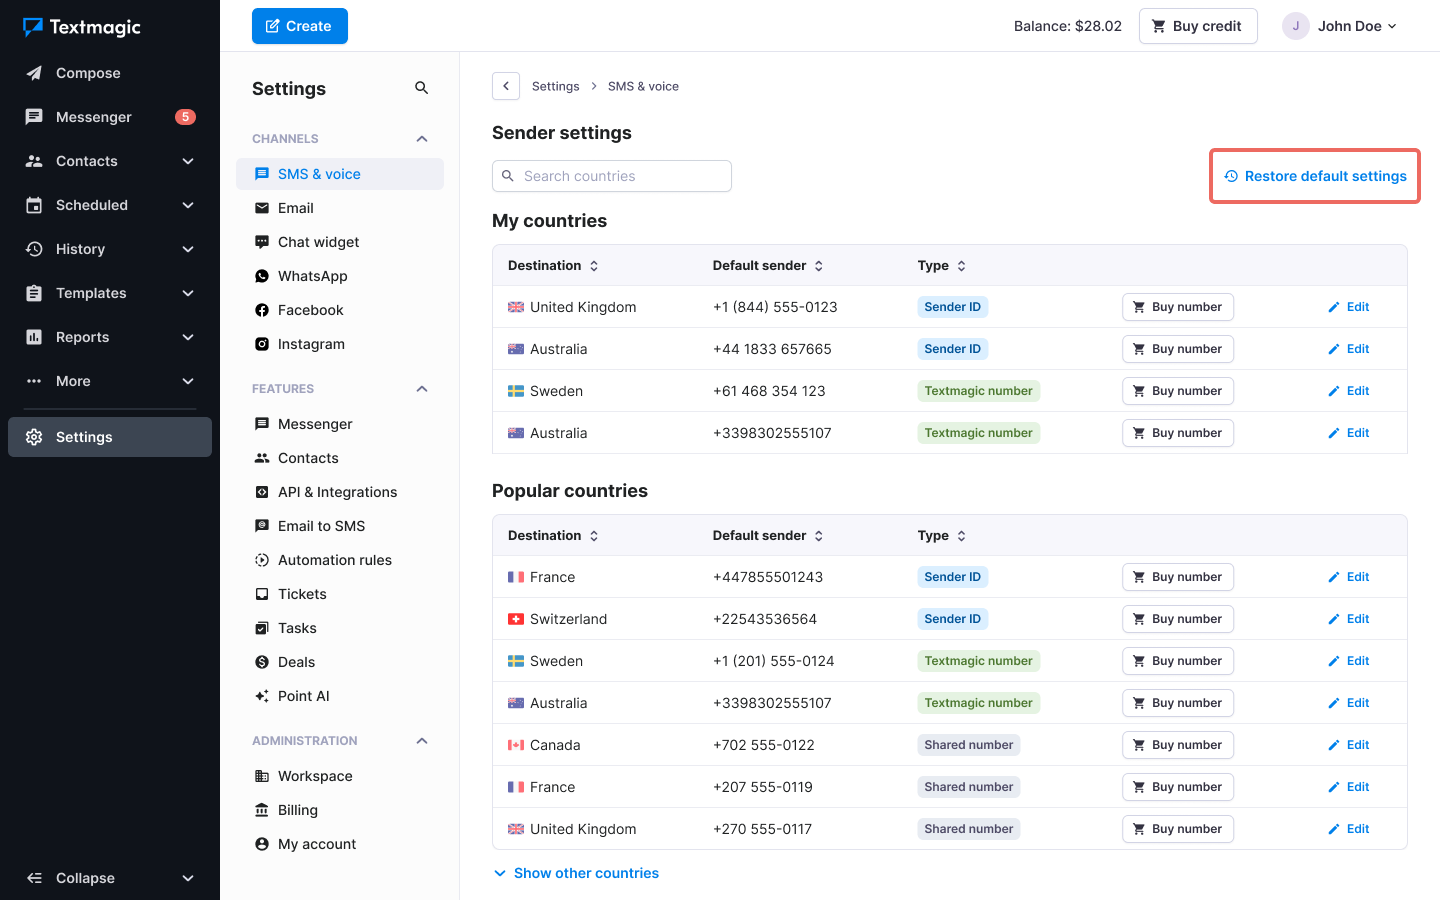
Task: Open Messenger in the left navigation
Action: point(93,117)
